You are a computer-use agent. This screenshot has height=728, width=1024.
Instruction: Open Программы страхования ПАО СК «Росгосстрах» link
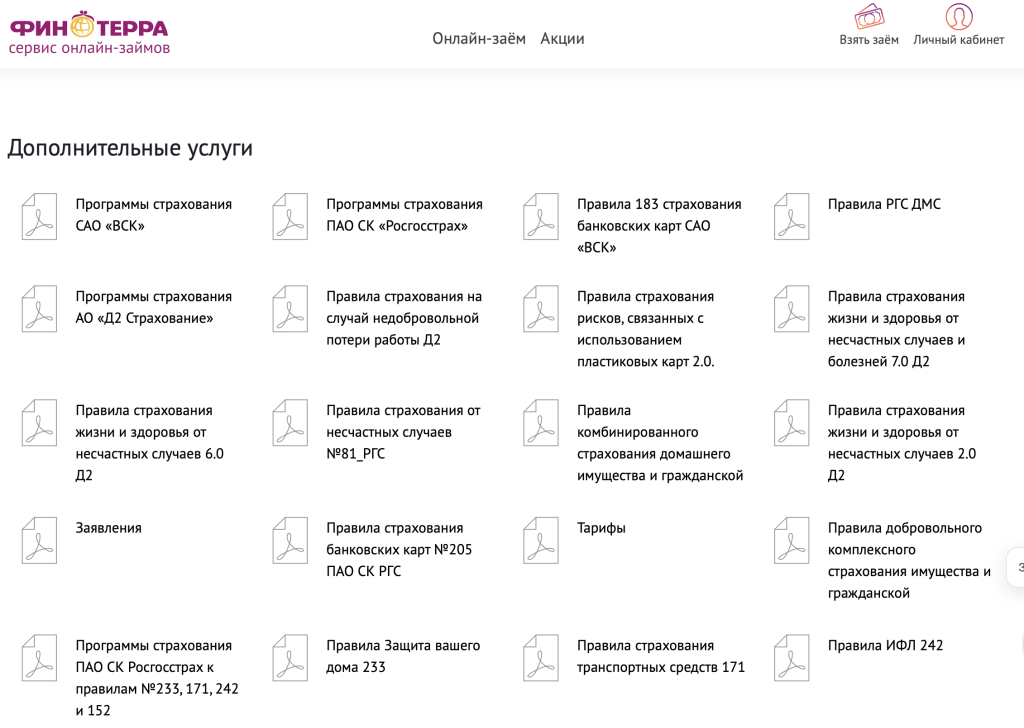(404, 215)
